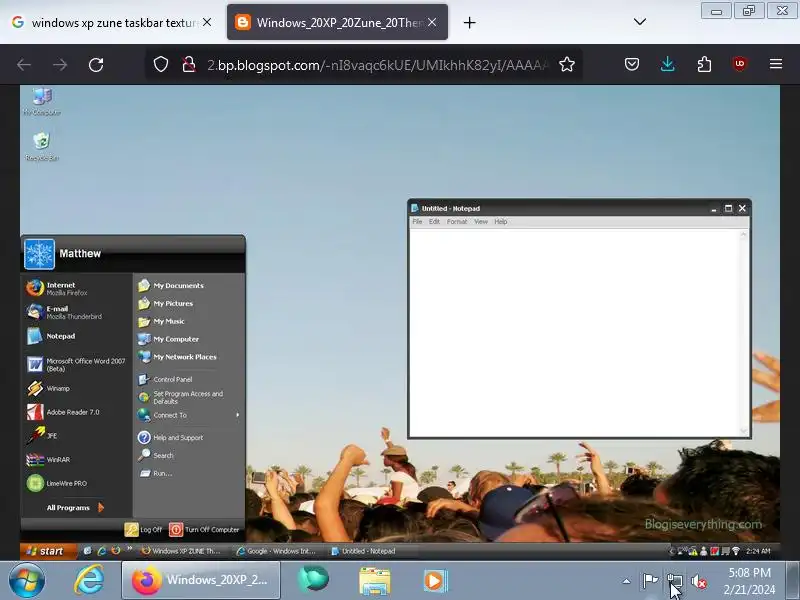Click Run... in the pictured Start menu
The height and width of the screenshot is (600, 800).
tap(162, 473)
